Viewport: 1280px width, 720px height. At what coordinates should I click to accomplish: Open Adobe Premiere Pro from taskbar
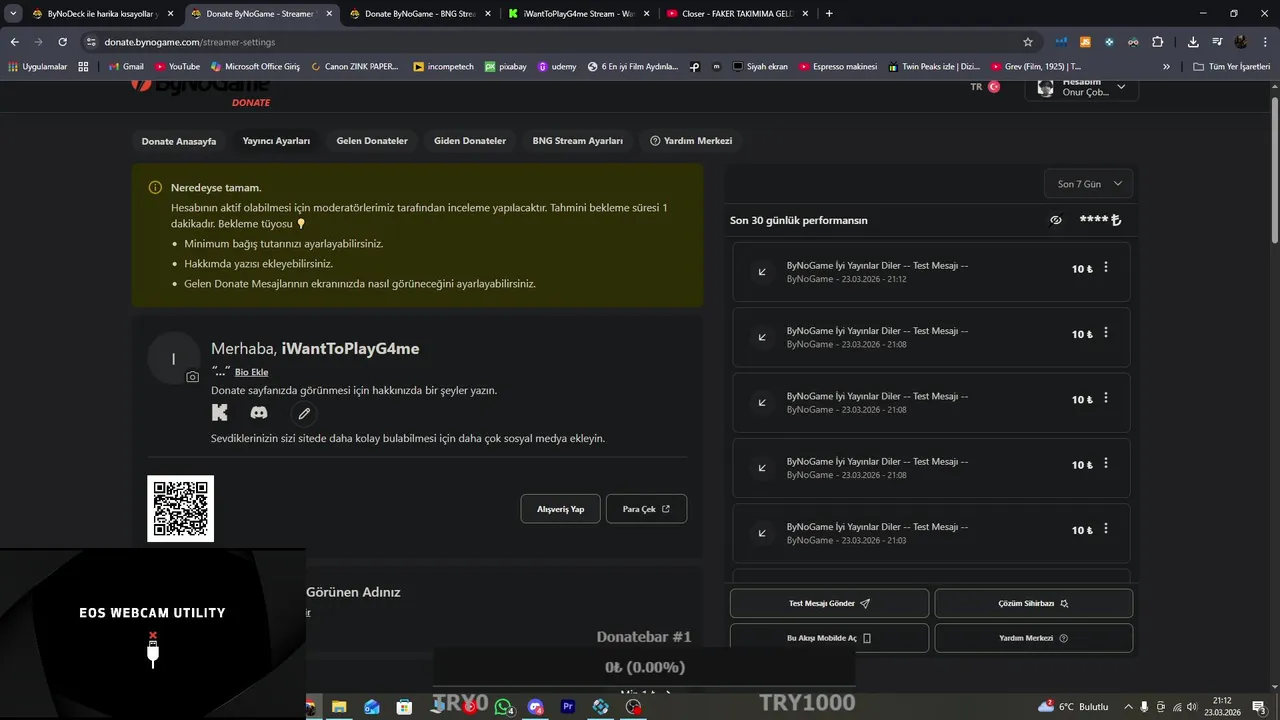(568, 707)
